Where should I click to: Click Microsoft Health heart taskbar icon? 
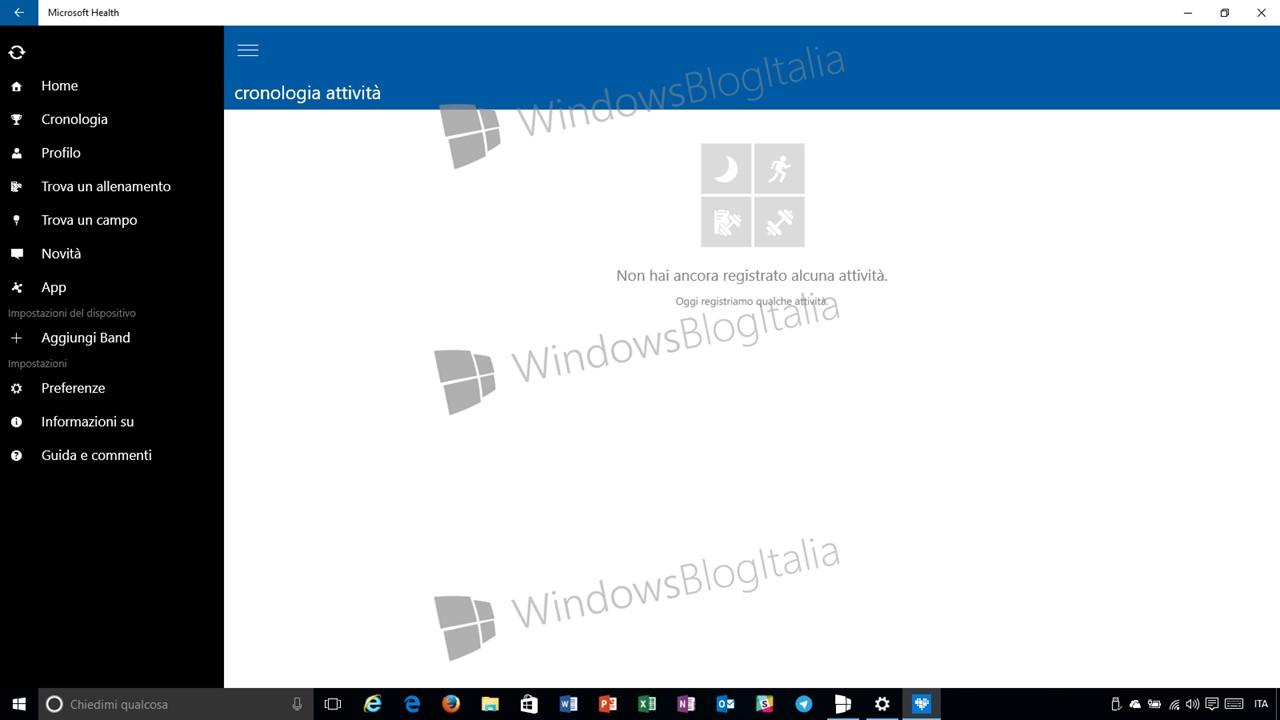pyautogui.click(x=921, y=704)
